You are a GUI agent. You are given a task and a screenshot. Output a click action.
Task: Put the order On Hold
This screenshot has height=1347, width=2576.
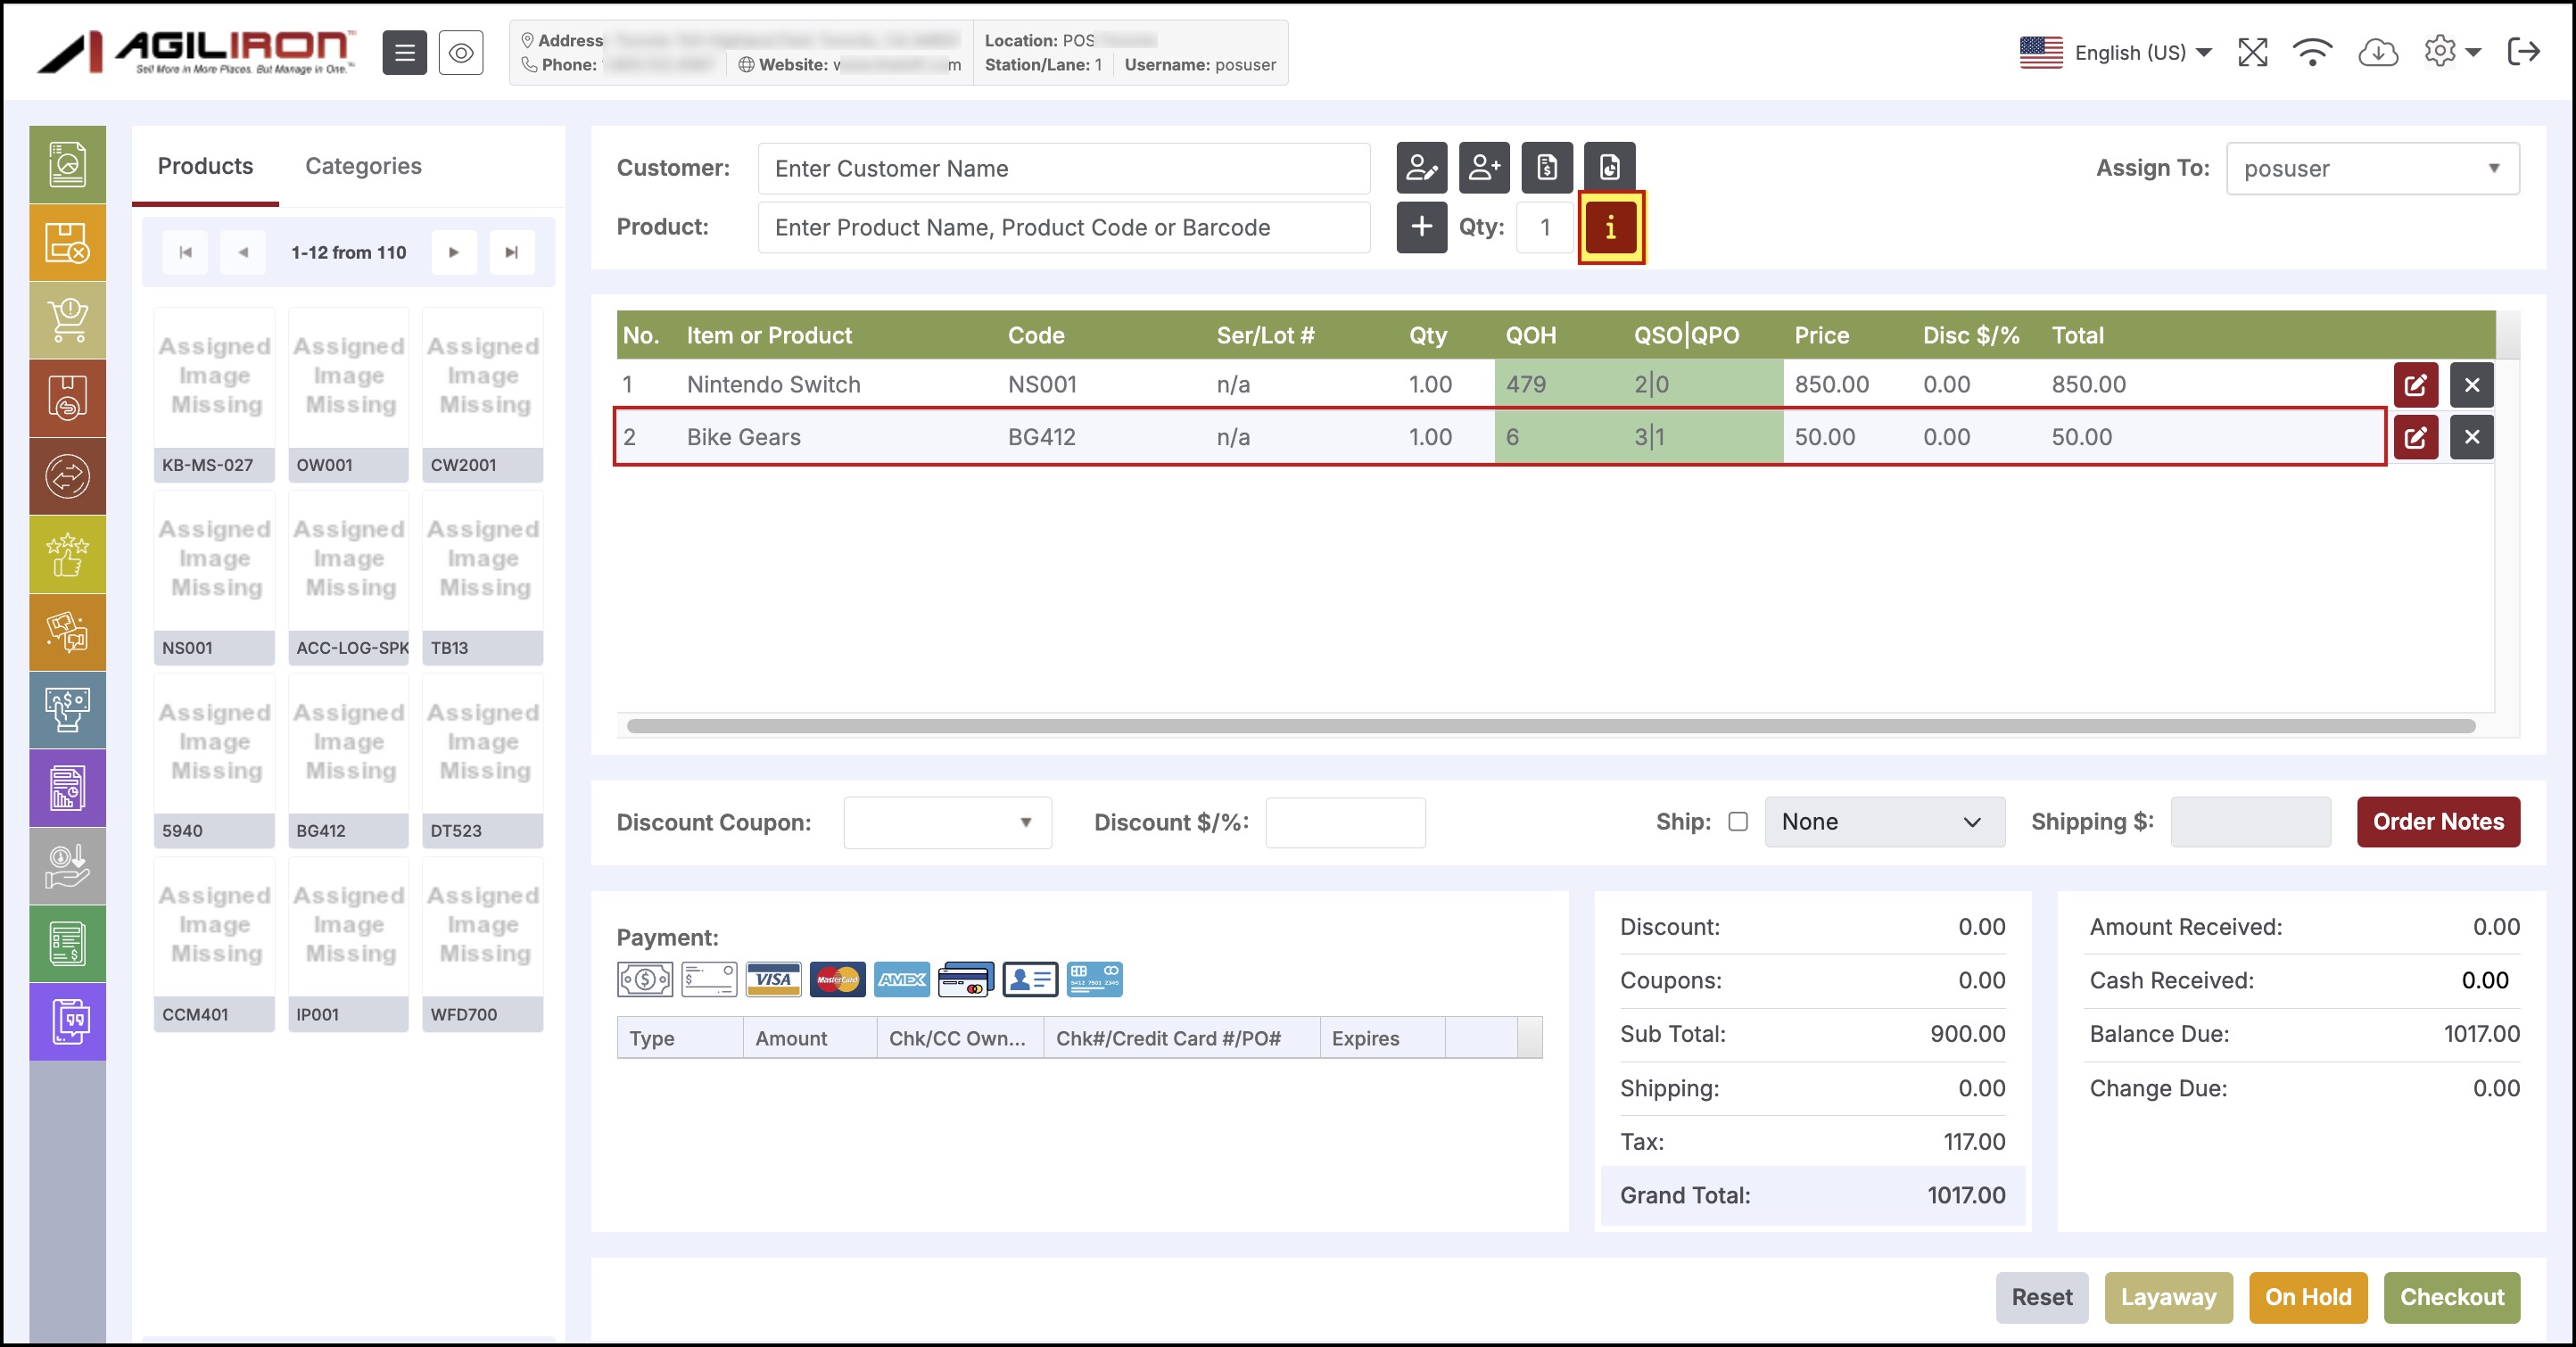coord(2308,1297)
